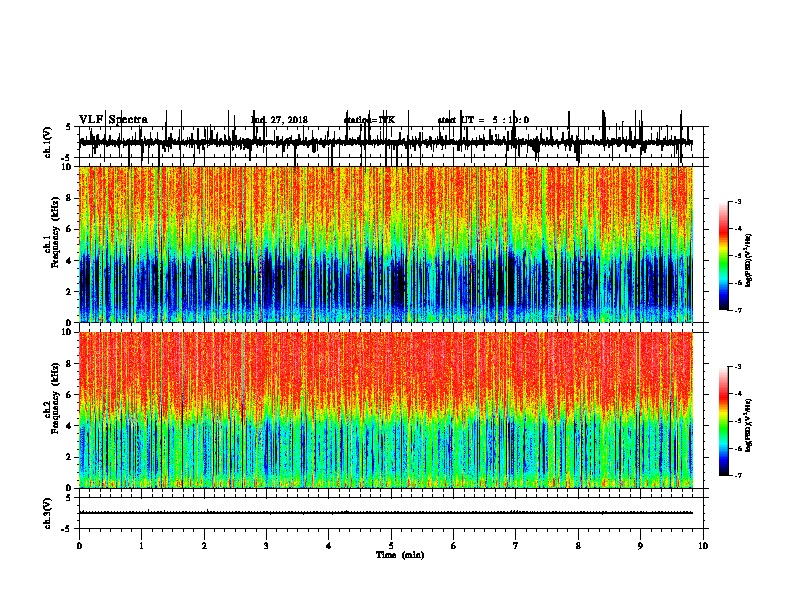Click the ch.1 colorbar "-3" value
The width and height of the screenshot is (792, 612).
tap(738, 201)
